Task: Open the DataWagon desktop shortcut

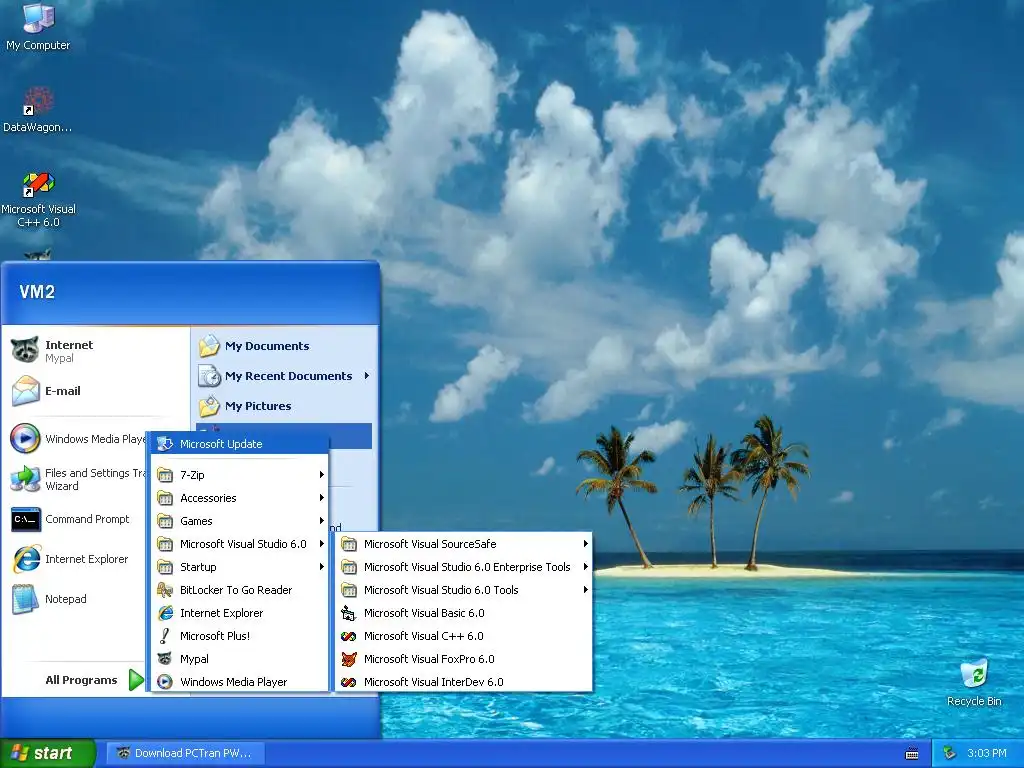Action: click(38, 108)
